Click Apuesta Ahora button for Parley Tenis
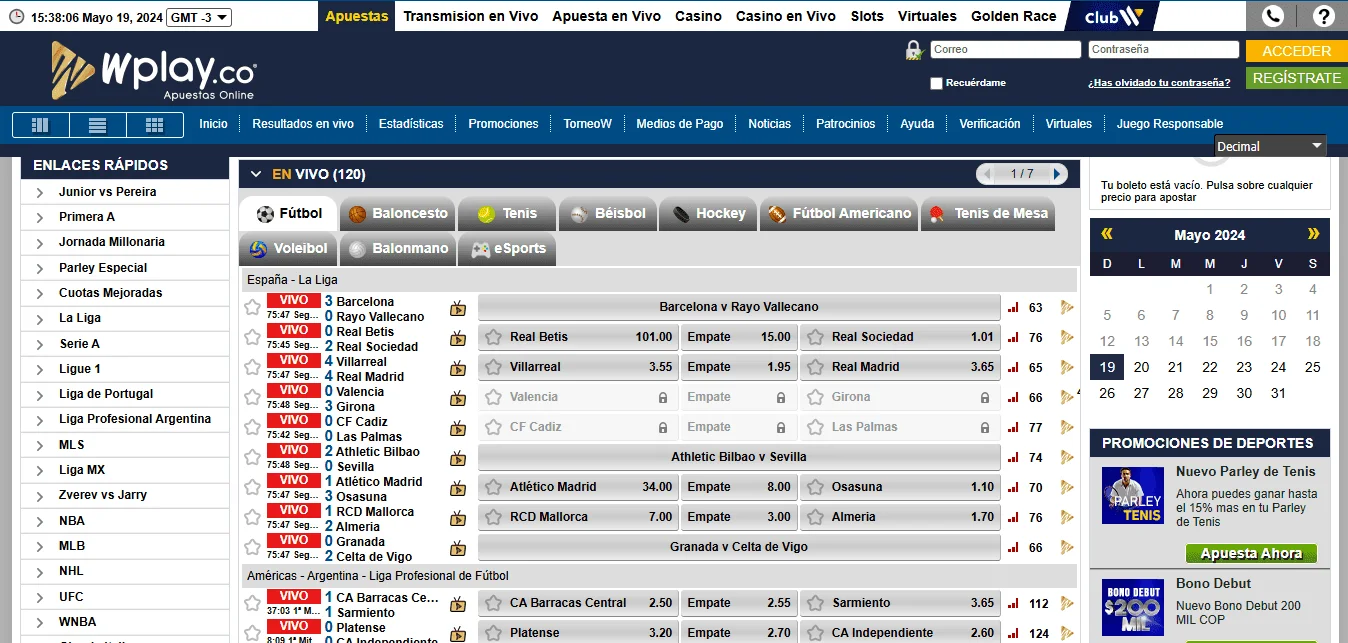The height and width of the screenshot is (643, 1348). pyautogui.click(x=1251, y=553)
